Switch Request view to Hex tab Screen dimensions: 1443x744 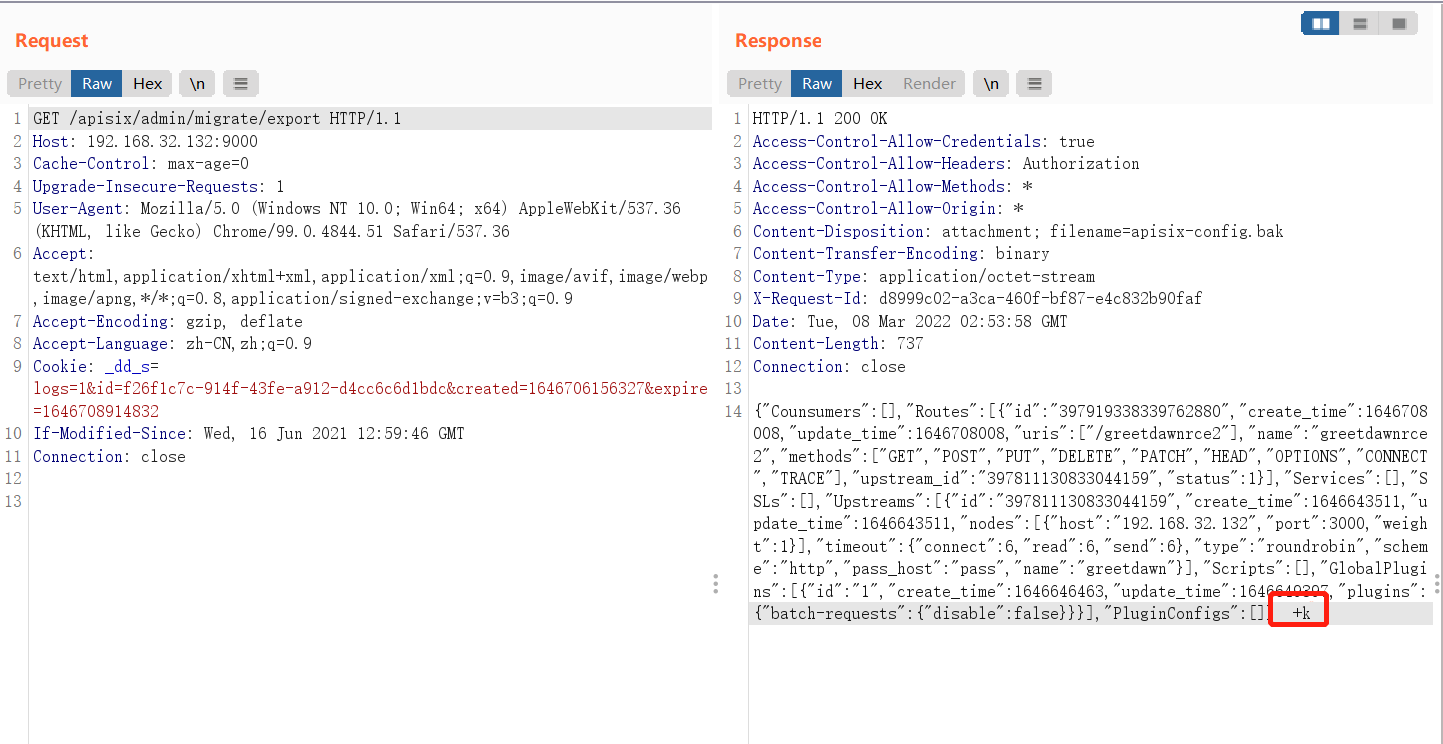click(x=148, y=84)
